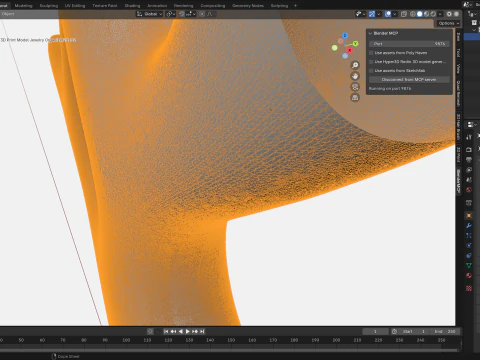Open the View sidebar tab
The height and width of the screenshot is (360, 480).
[x=458, y=68]
